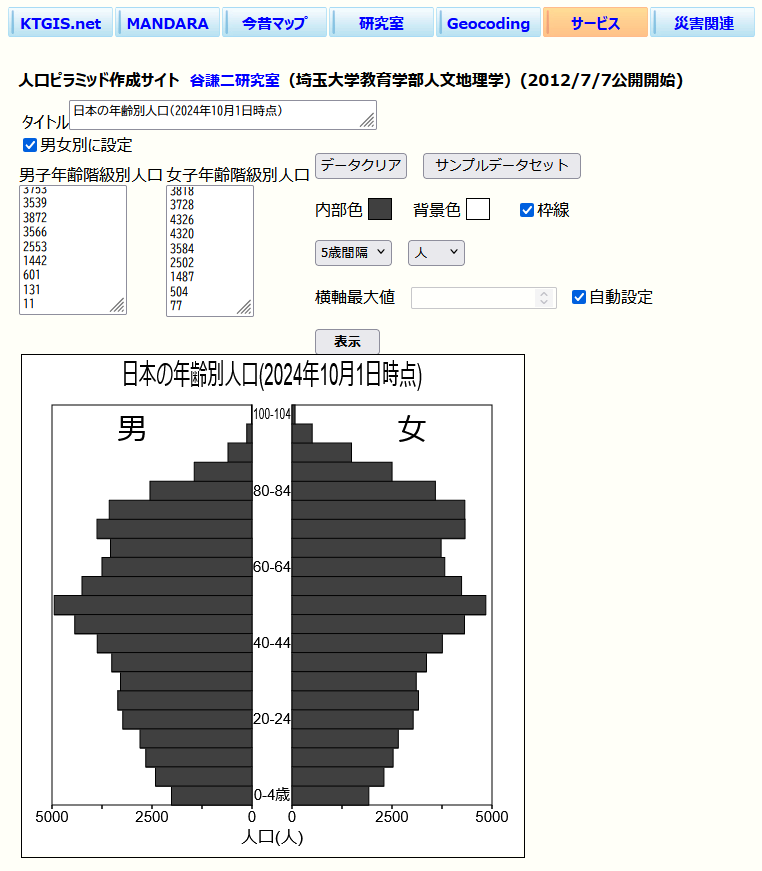Click the 20-24 age label

click(272, 719)
